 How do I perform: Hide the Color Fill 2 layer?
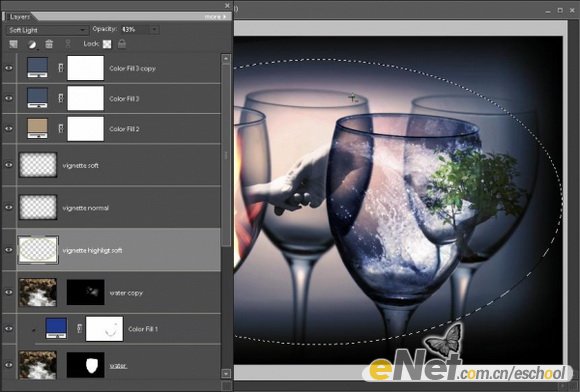pyautogui.click(x=9, y=129)
